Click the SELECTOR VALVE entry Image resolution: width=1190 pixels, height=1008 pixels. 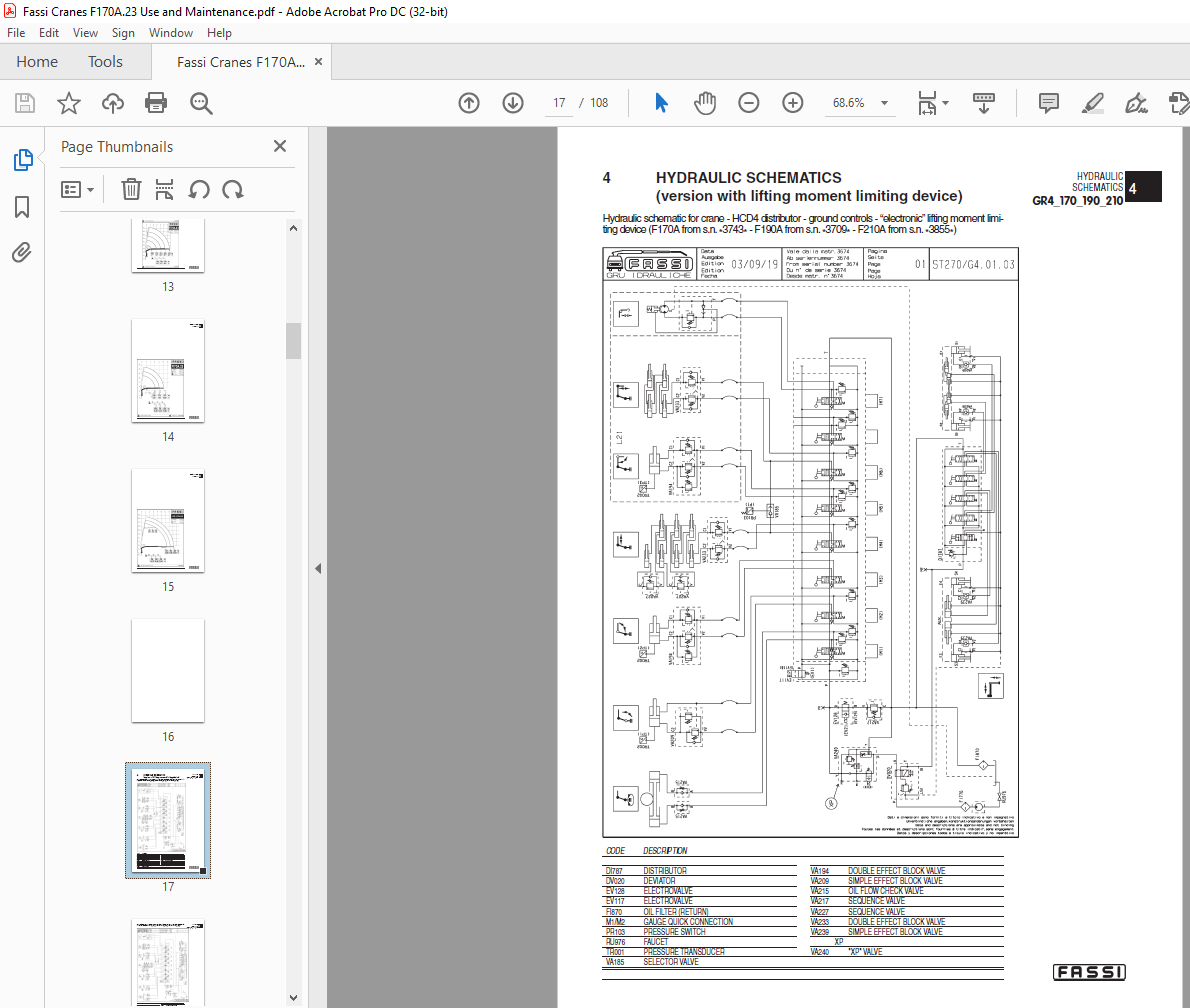[x=671, y=962]
